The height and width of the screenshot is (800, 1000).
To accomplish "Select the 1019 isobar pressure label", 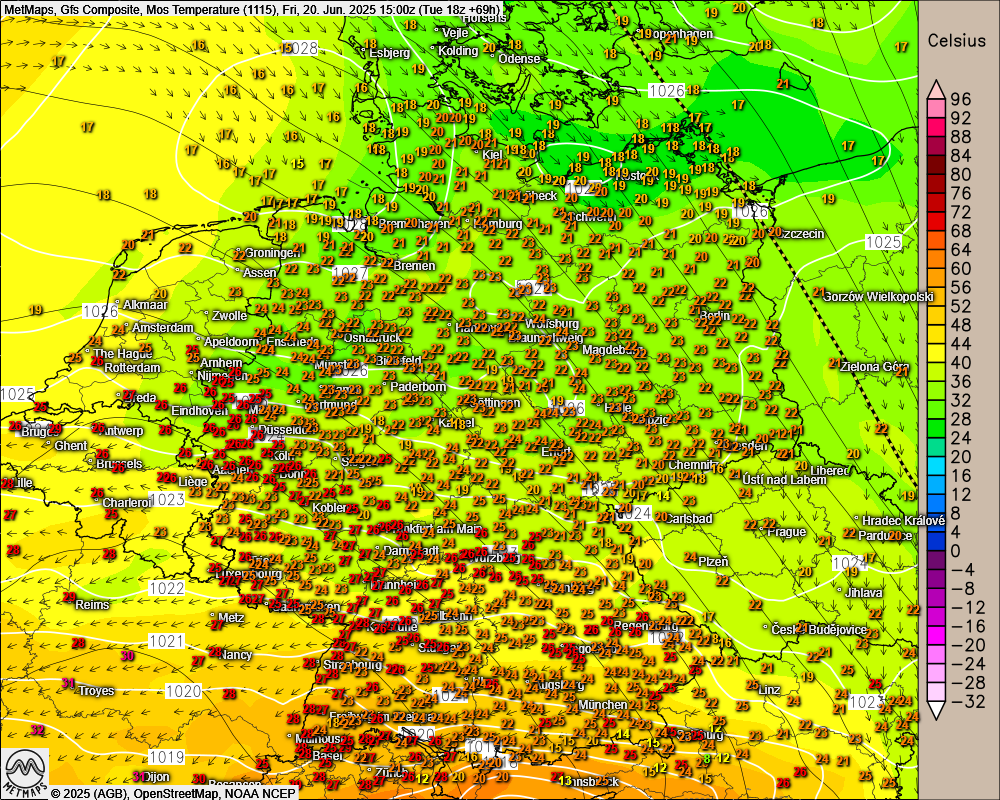I will tap(166, 755).
